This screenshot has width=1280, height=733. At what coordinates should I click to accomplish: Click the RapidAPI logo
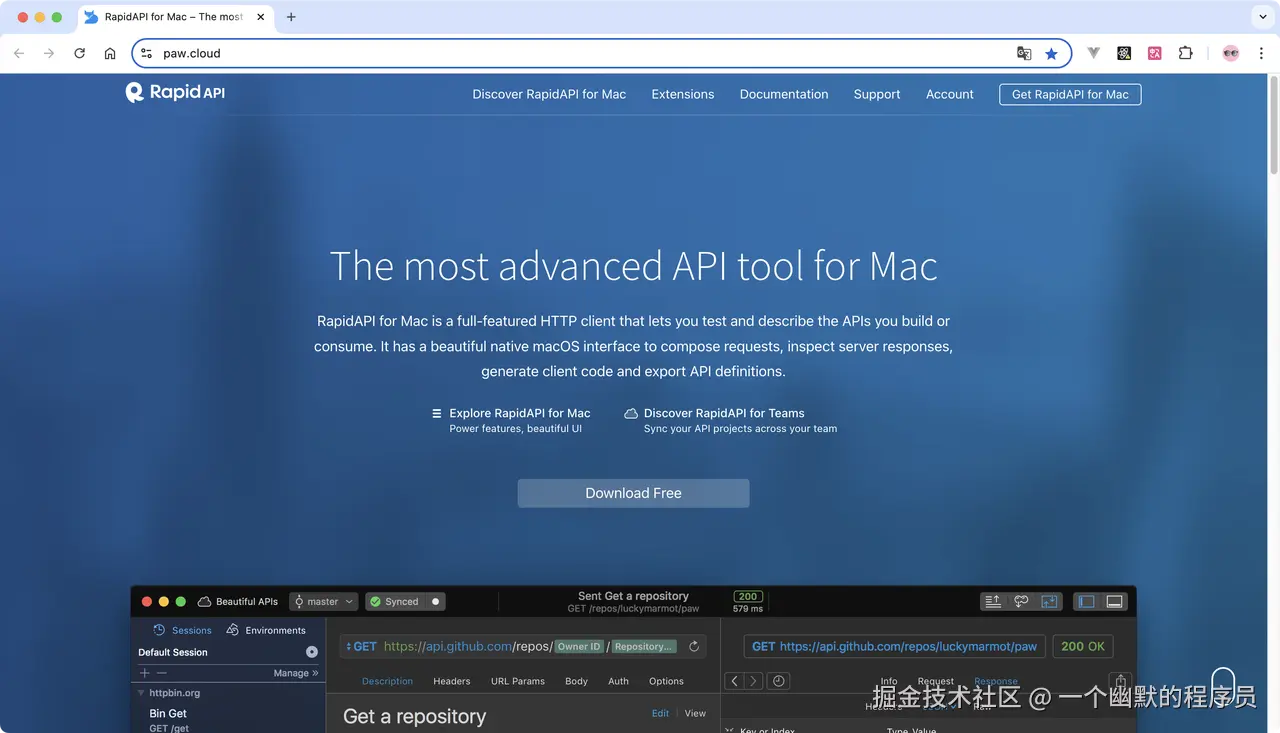point(175,92)
